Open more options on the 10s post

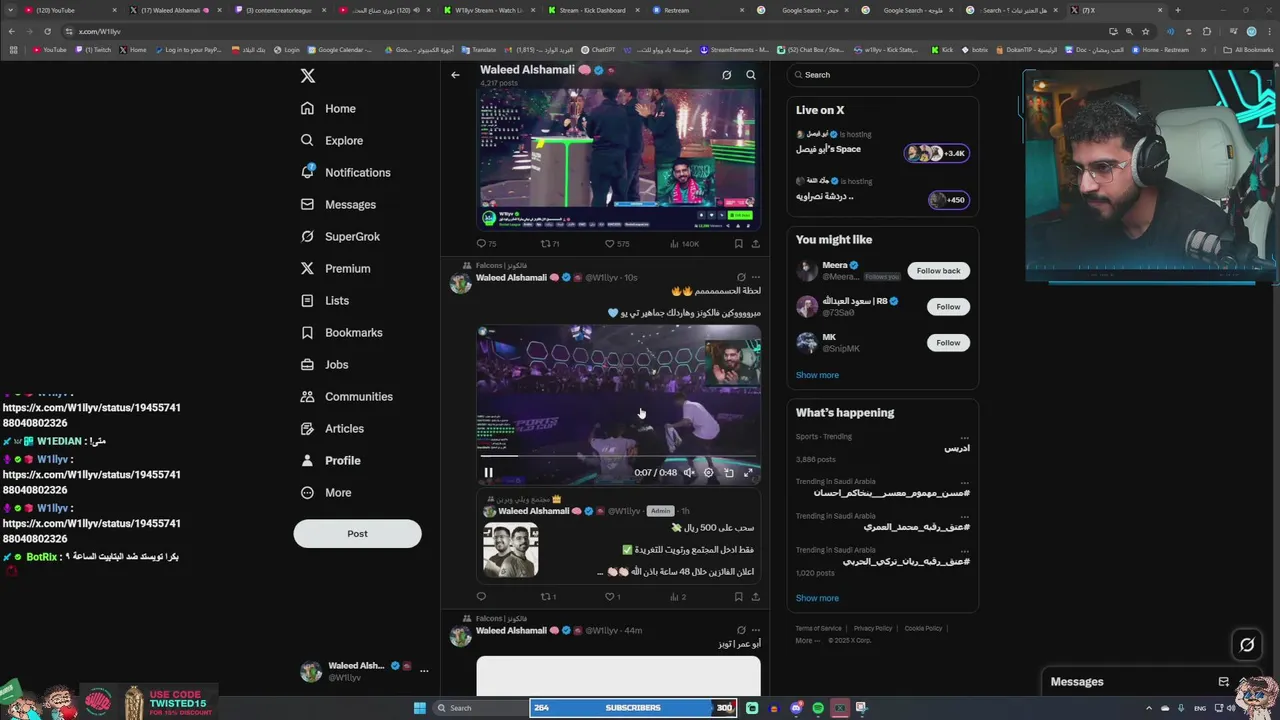(x=756, y=277)
